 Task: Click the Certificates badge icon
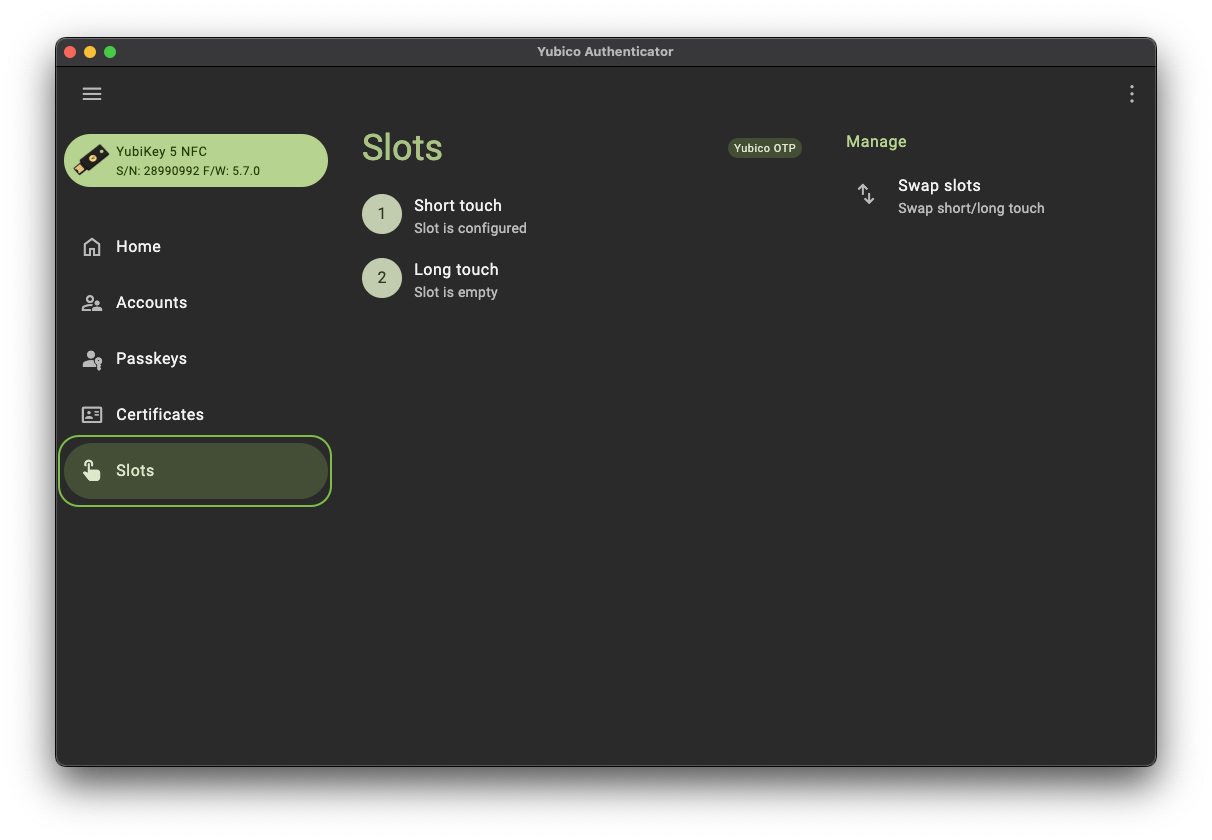coord(92,415)
